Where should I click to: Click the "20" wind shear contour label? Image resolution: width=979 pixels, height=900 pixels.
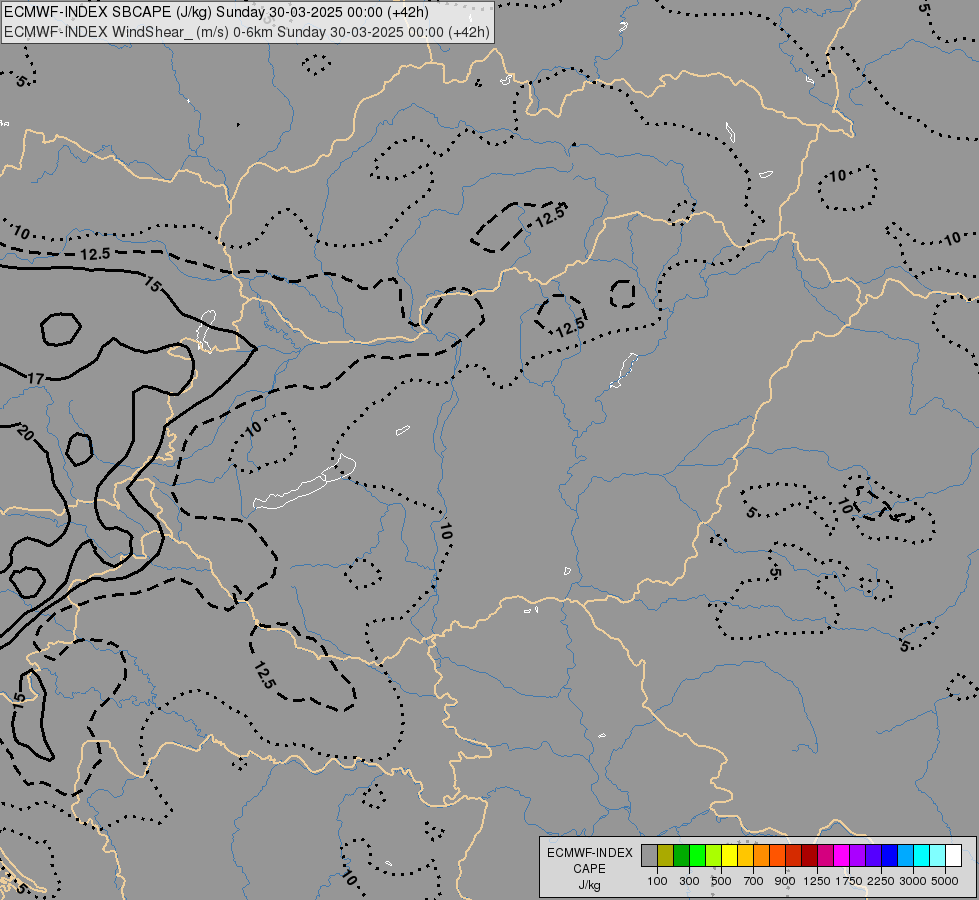[26, 432]
